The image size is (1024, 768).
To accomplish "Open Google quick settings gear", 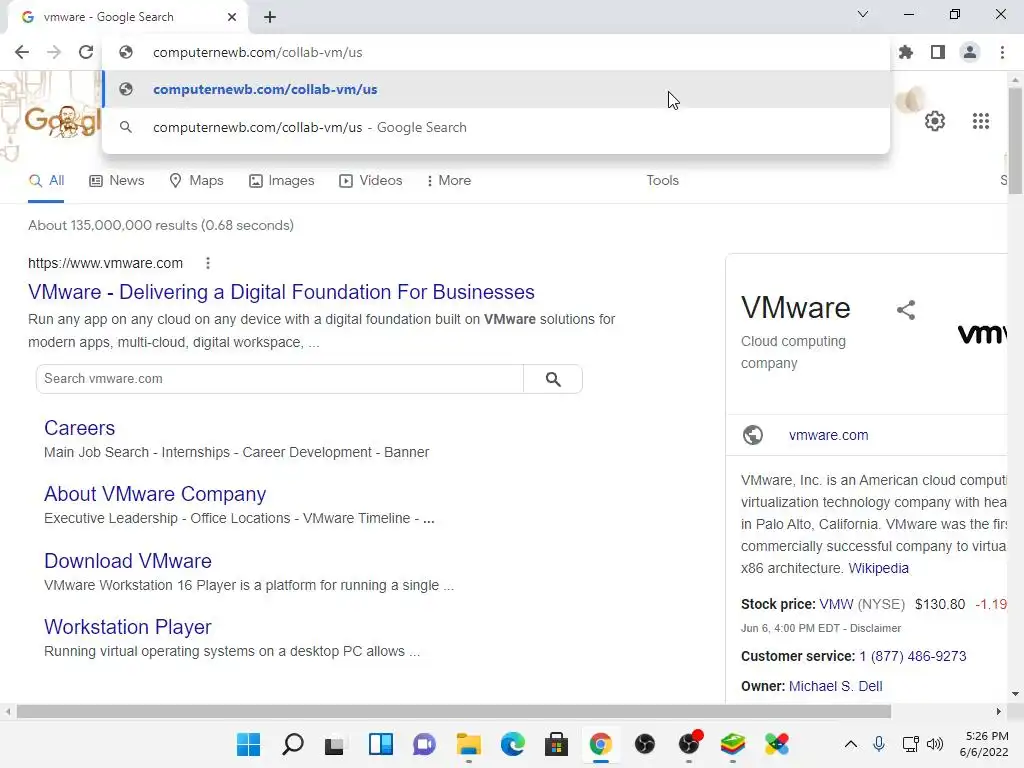I will [x=935, y=121].
